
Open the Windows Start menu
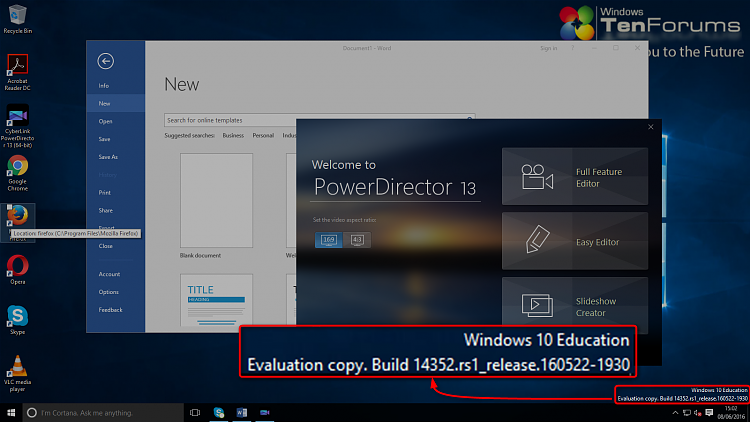pos(11,412)
